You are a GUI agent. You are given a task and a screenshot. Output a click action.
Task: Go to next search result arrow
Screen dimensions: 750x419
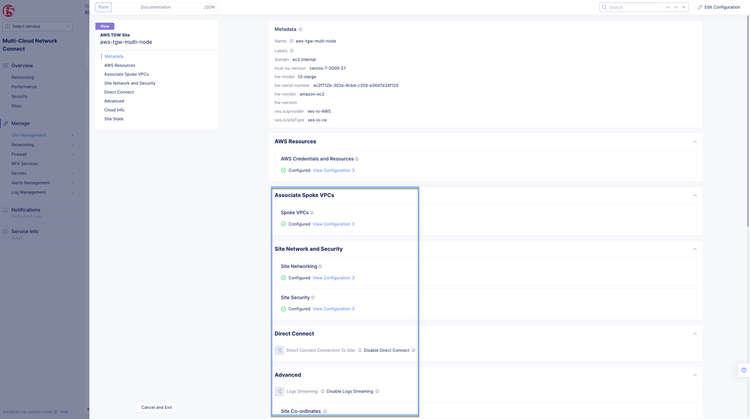click(x=676, y=7)
